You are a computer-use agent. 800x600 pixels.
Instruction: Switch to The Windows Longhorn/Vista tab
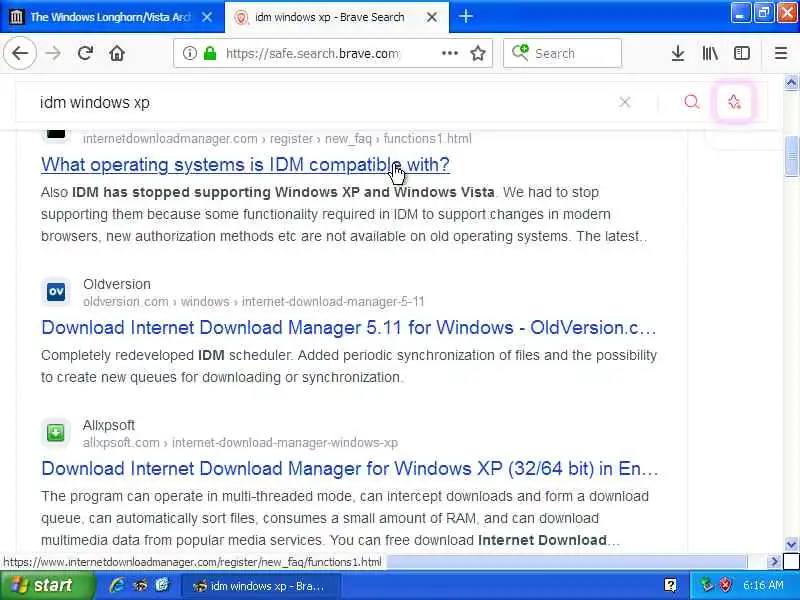click(x=111, y=17)
